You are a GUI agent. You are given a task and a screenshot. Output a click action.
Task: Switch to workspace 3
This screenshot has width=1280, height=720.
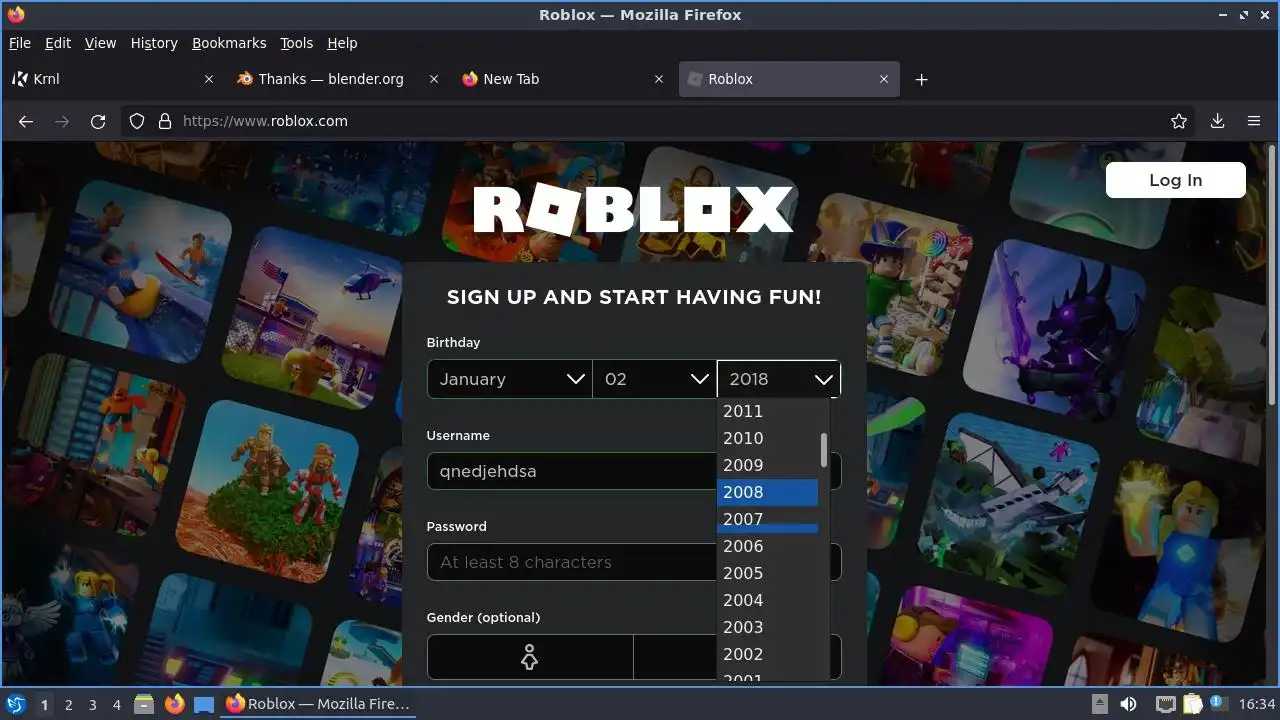point(92,705)
